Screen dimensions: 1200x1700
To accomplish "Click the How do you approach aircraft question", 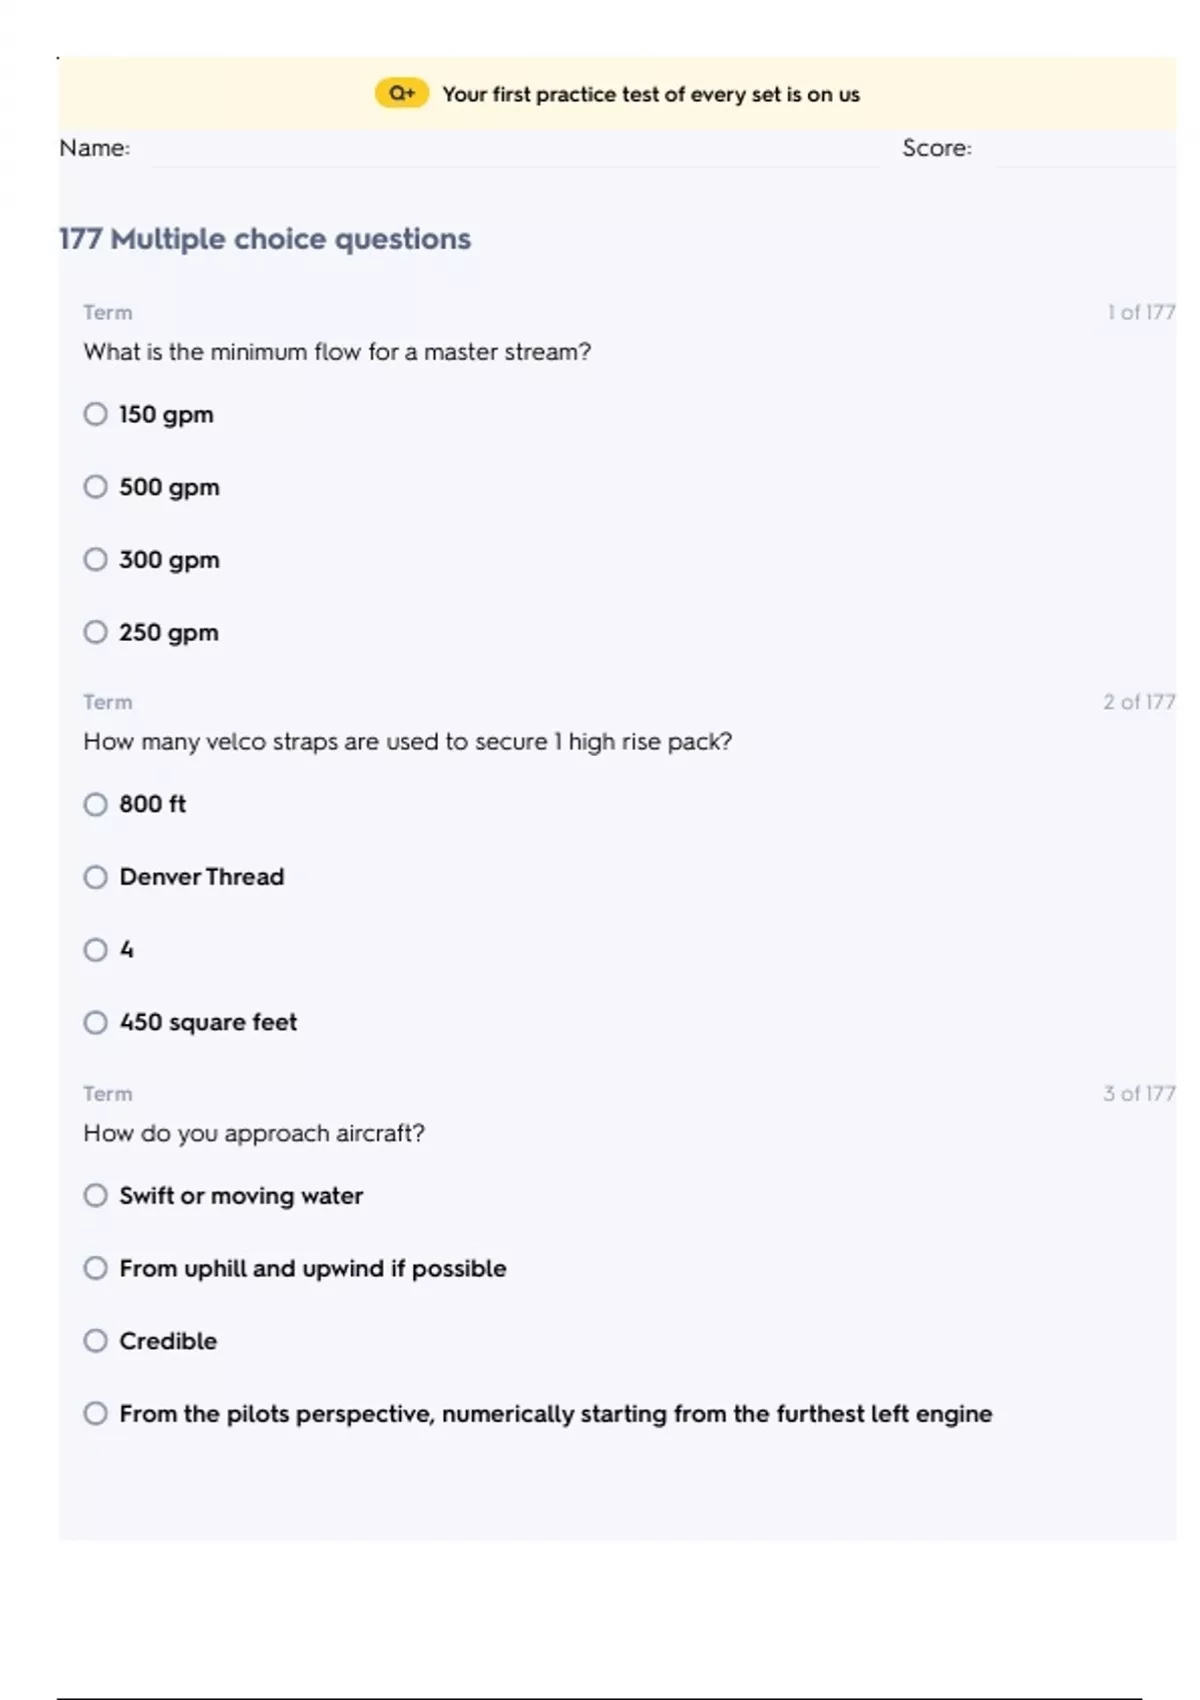I will coord(254,1133).
